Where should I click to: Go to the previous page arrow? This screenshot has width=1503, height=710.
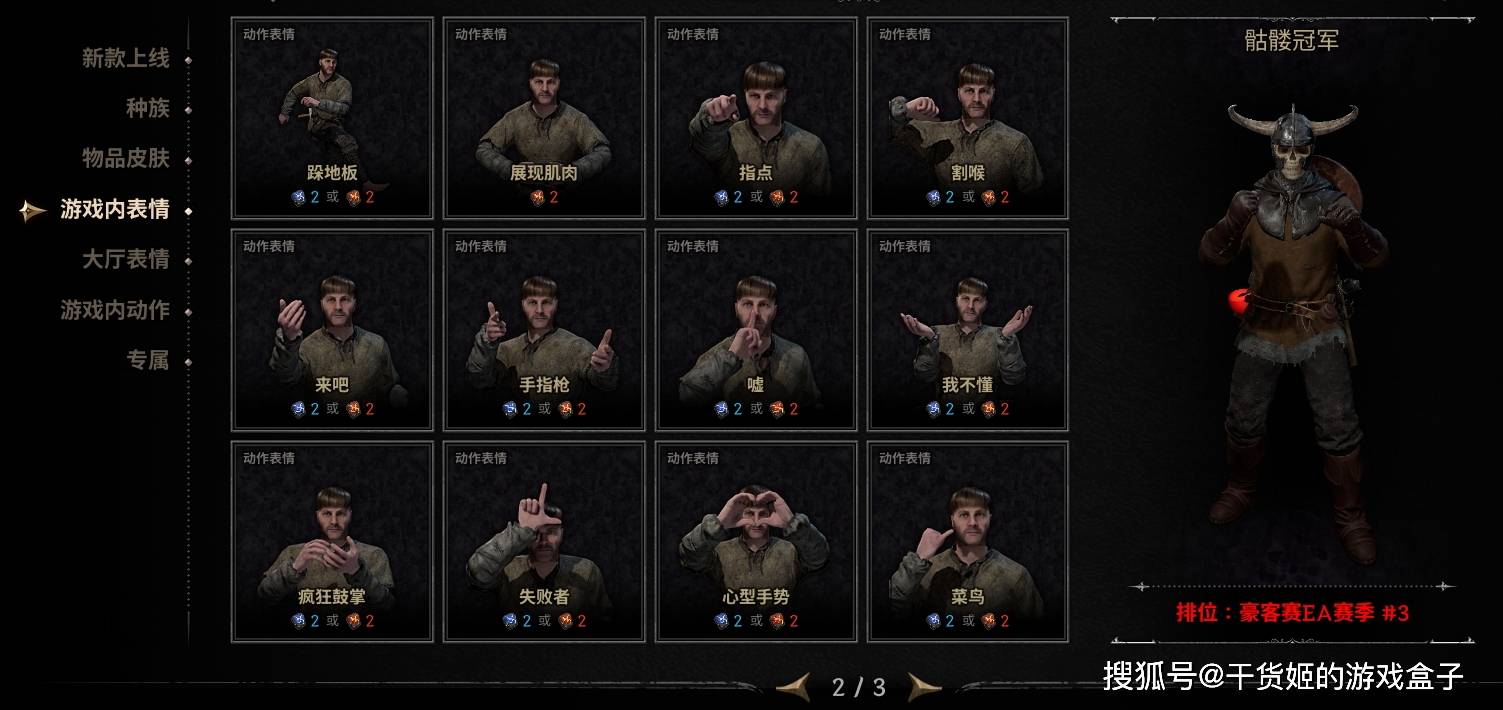click(794, 687)
